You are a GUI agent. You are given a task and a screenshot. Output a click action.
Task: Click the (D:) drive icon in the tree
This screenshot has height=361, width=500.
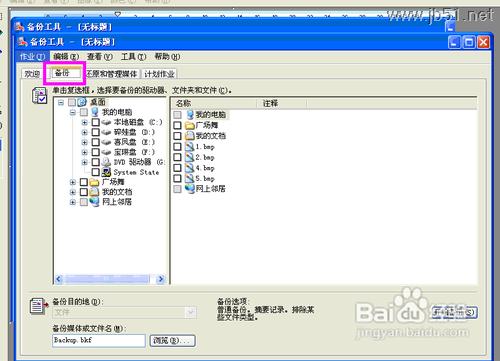tap(106, 132)
